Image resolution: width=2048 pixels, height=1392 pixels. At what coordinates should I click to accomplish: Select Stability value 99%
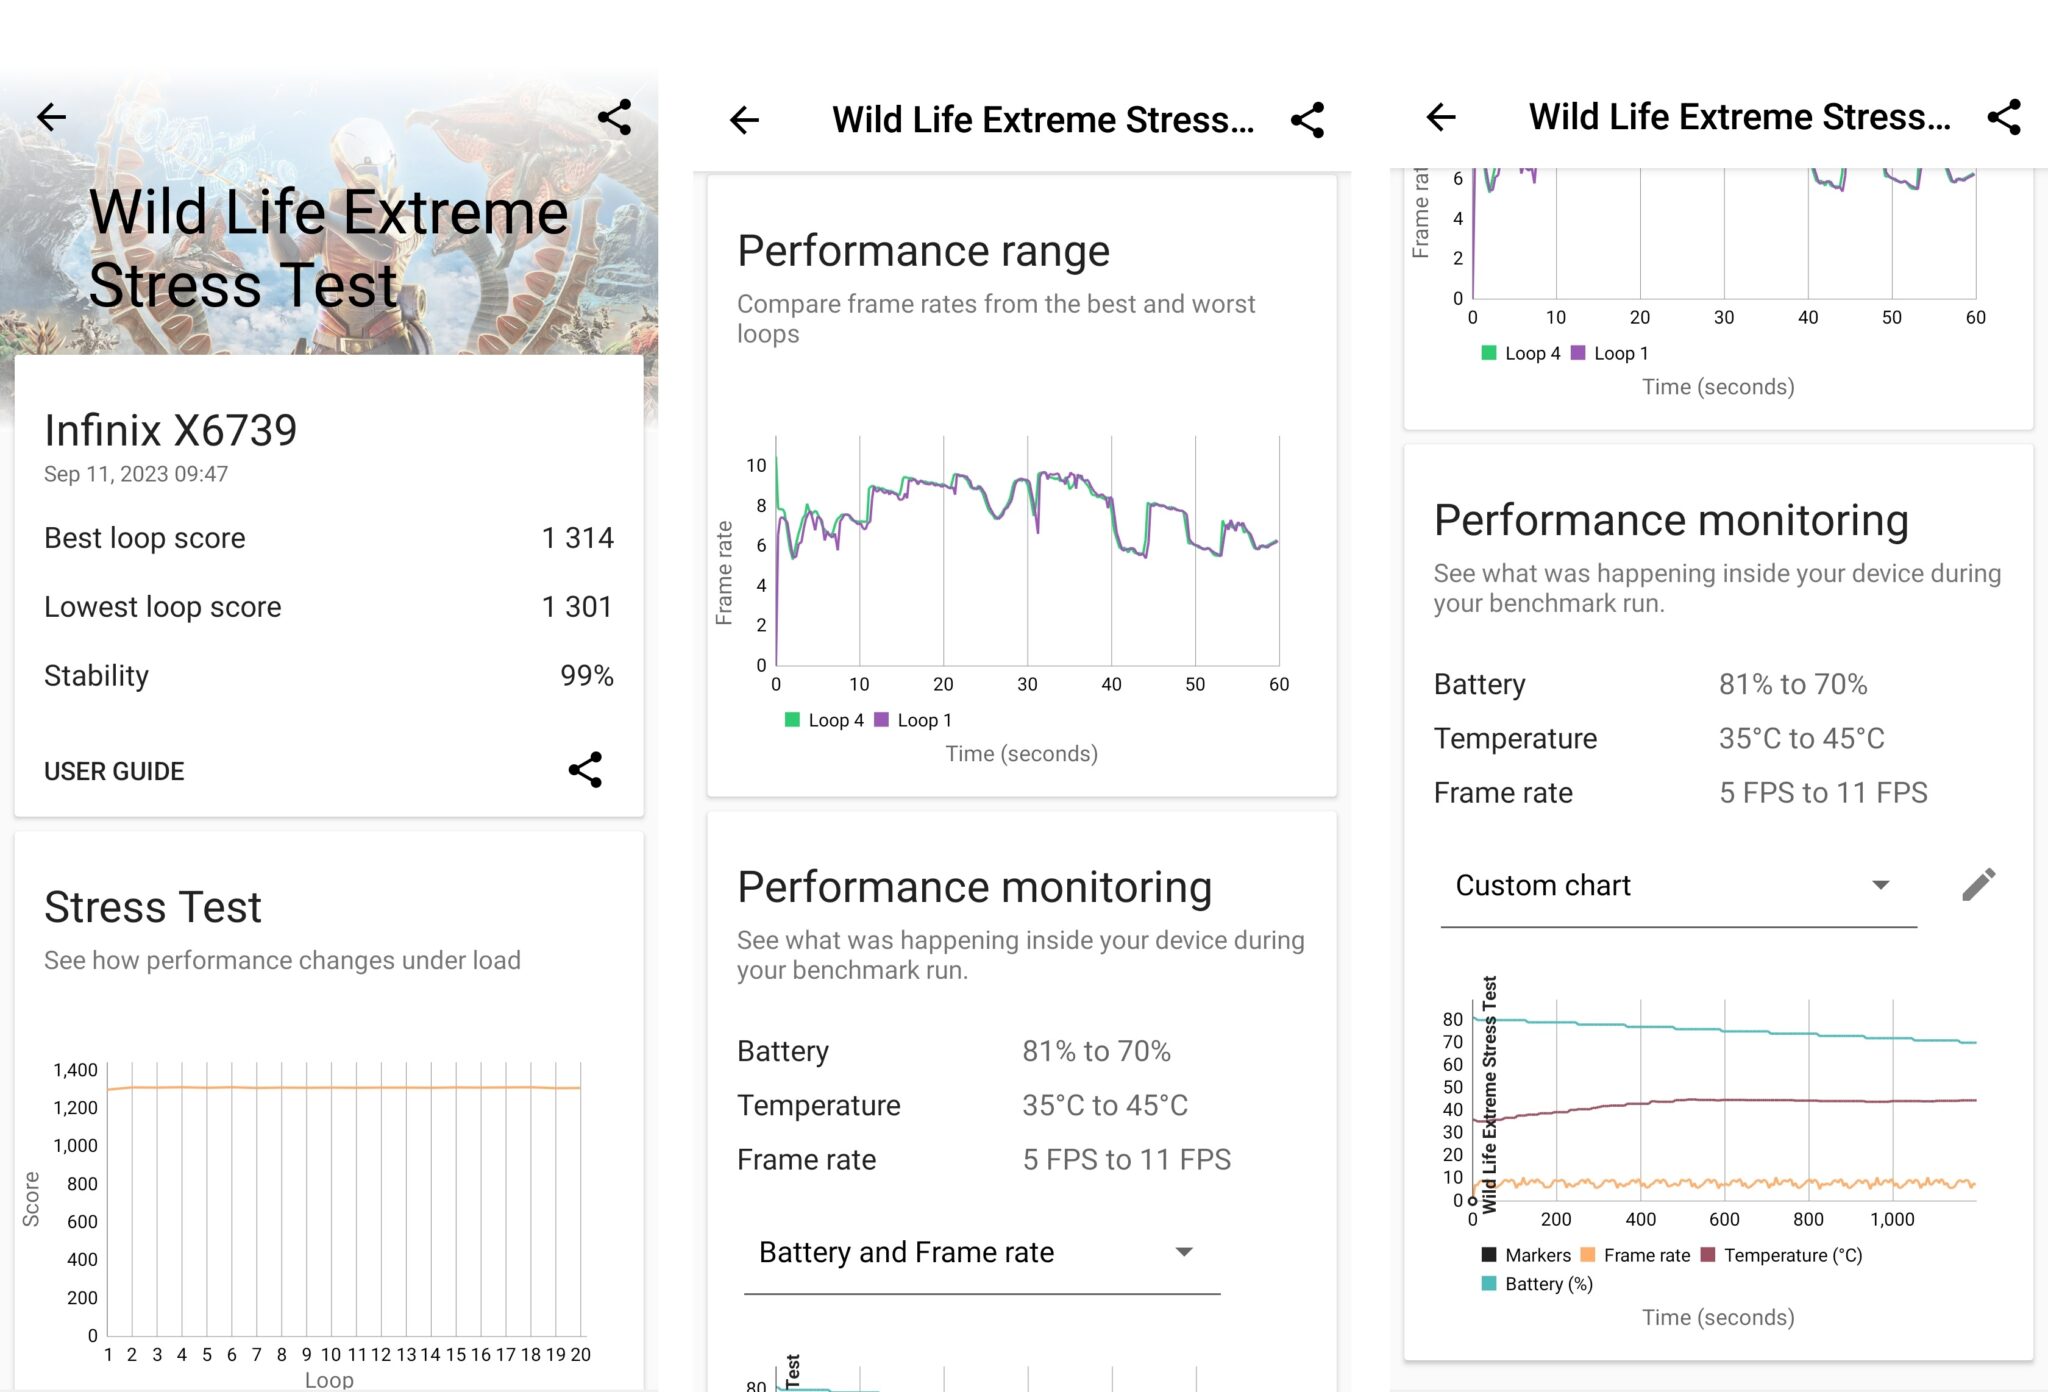[x=587, y=676]
